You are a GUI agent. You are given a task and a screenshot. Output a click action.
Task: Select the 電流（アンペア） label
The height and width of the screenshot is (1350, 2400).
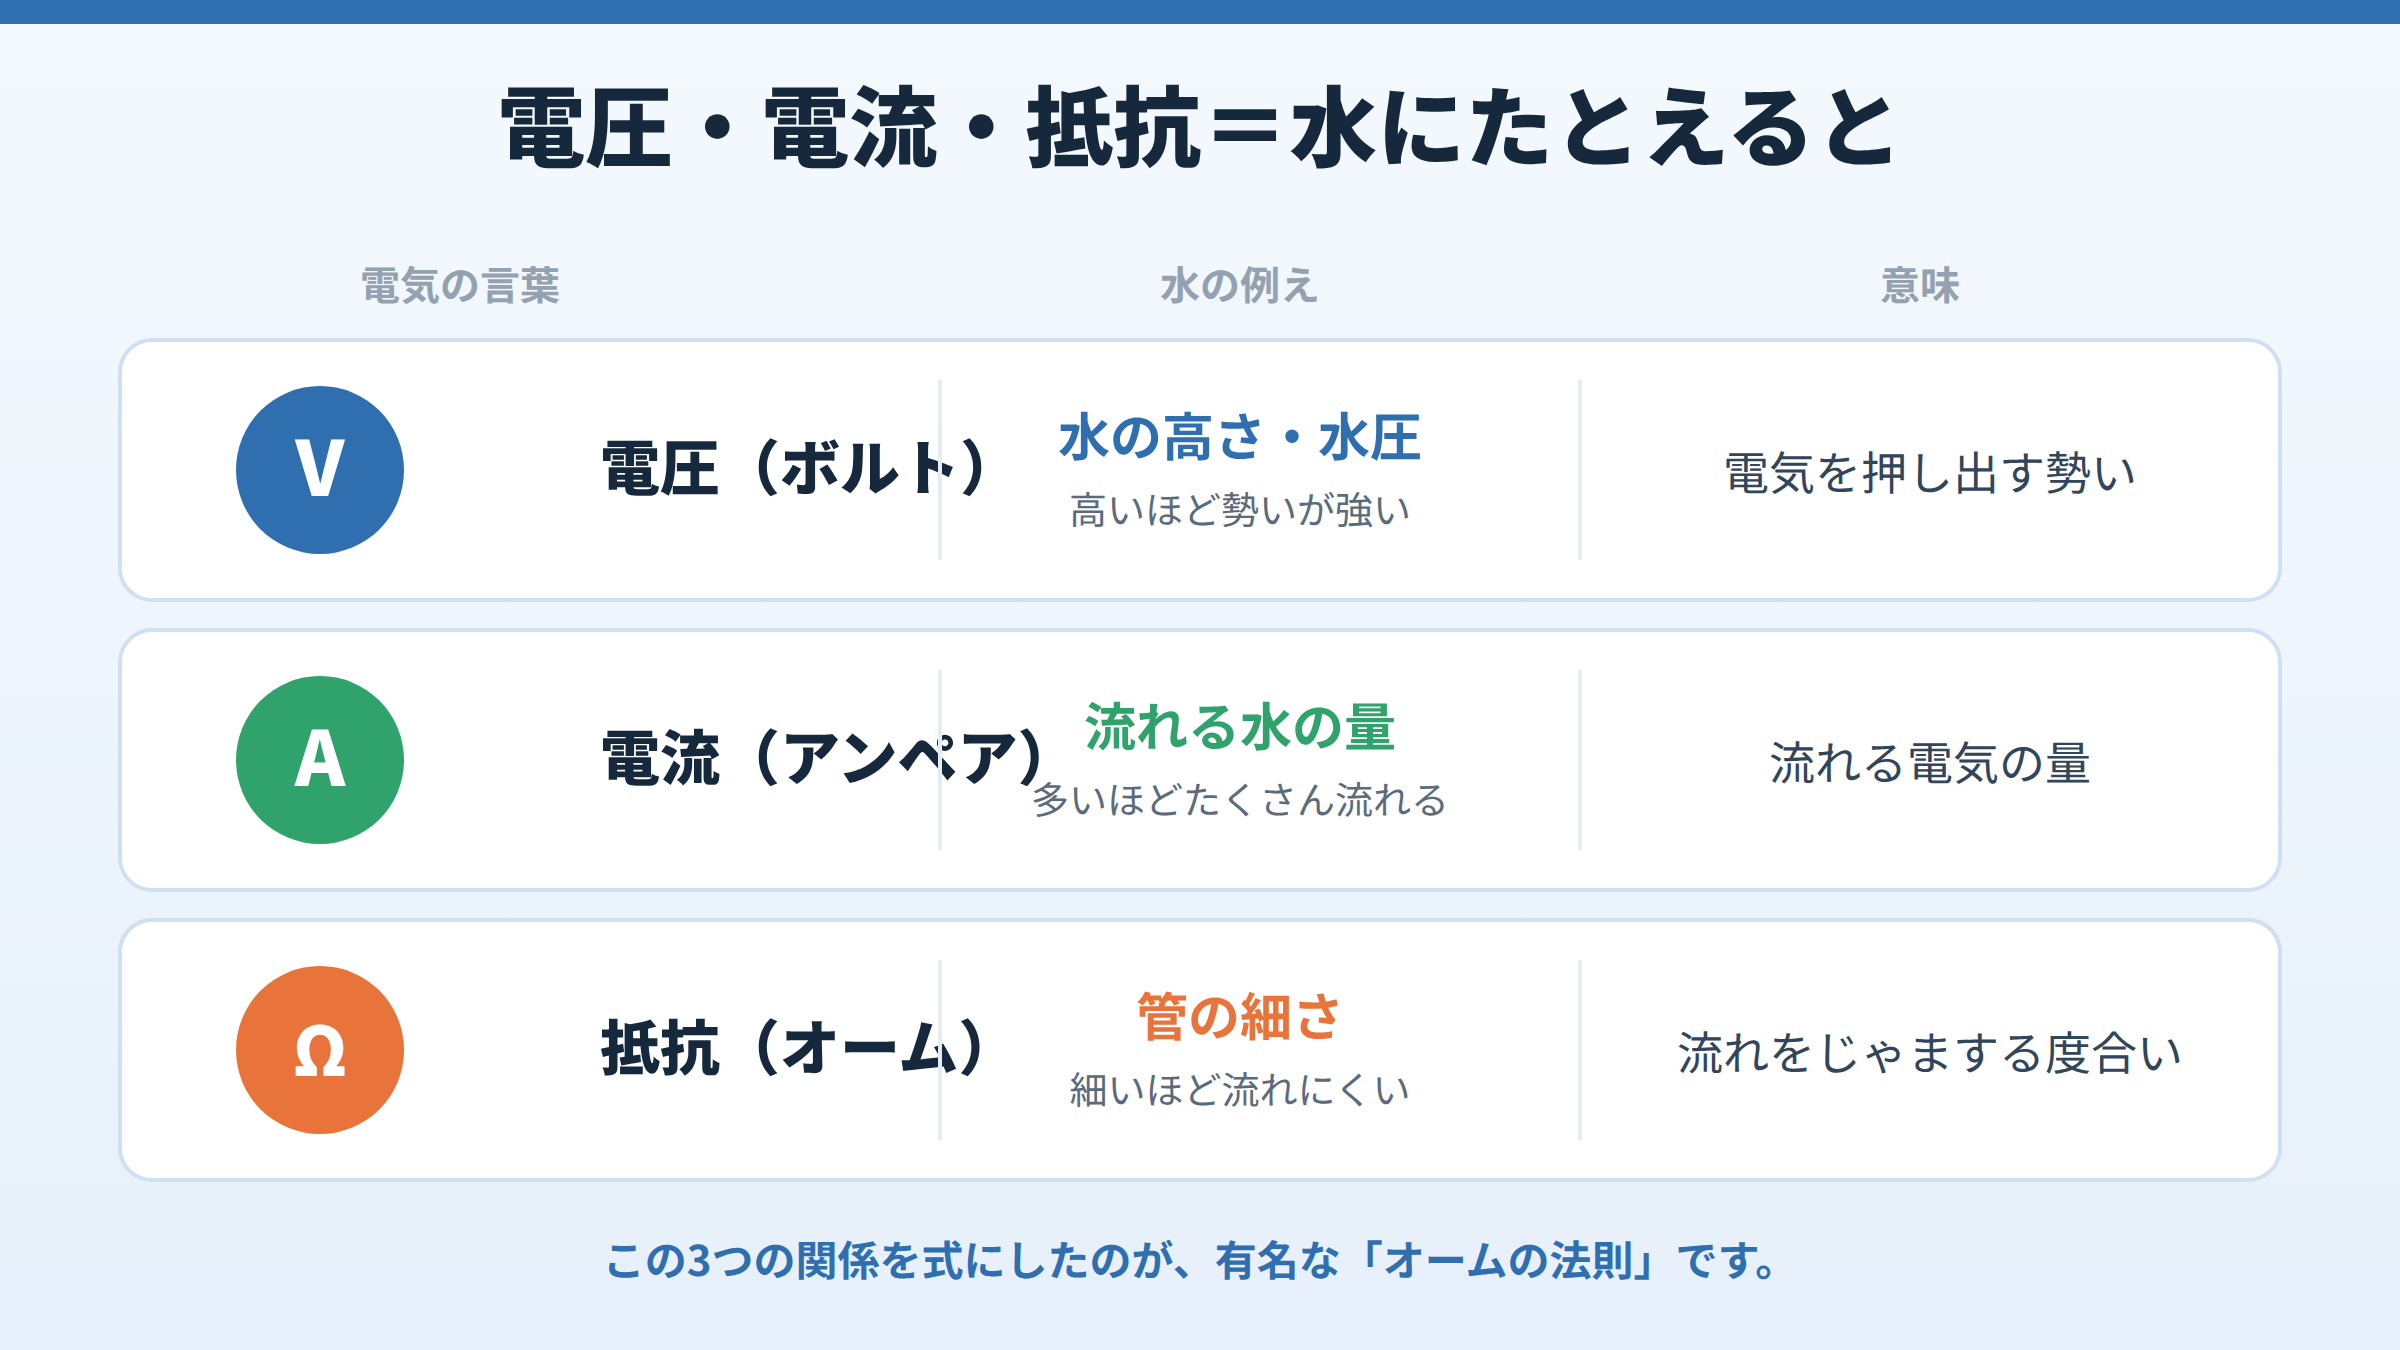click(826, 758)
